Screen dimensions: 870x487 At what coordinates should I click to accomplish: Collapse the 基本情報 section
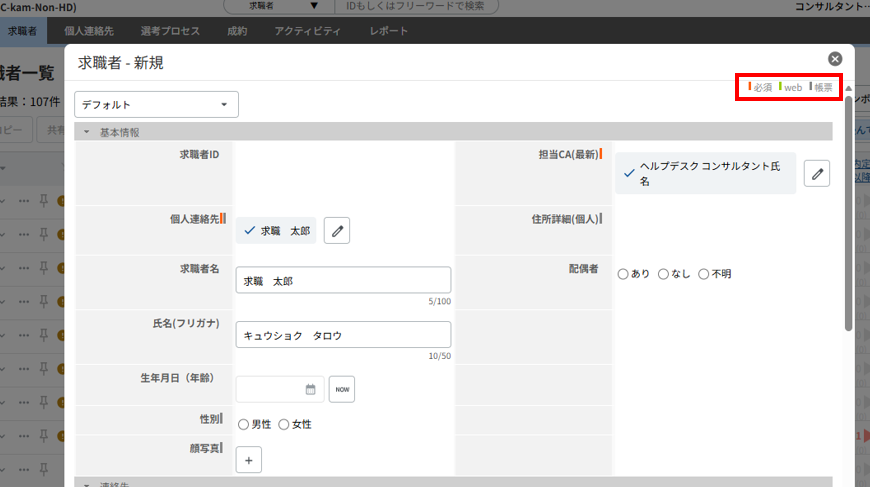(x=87, y=132)
